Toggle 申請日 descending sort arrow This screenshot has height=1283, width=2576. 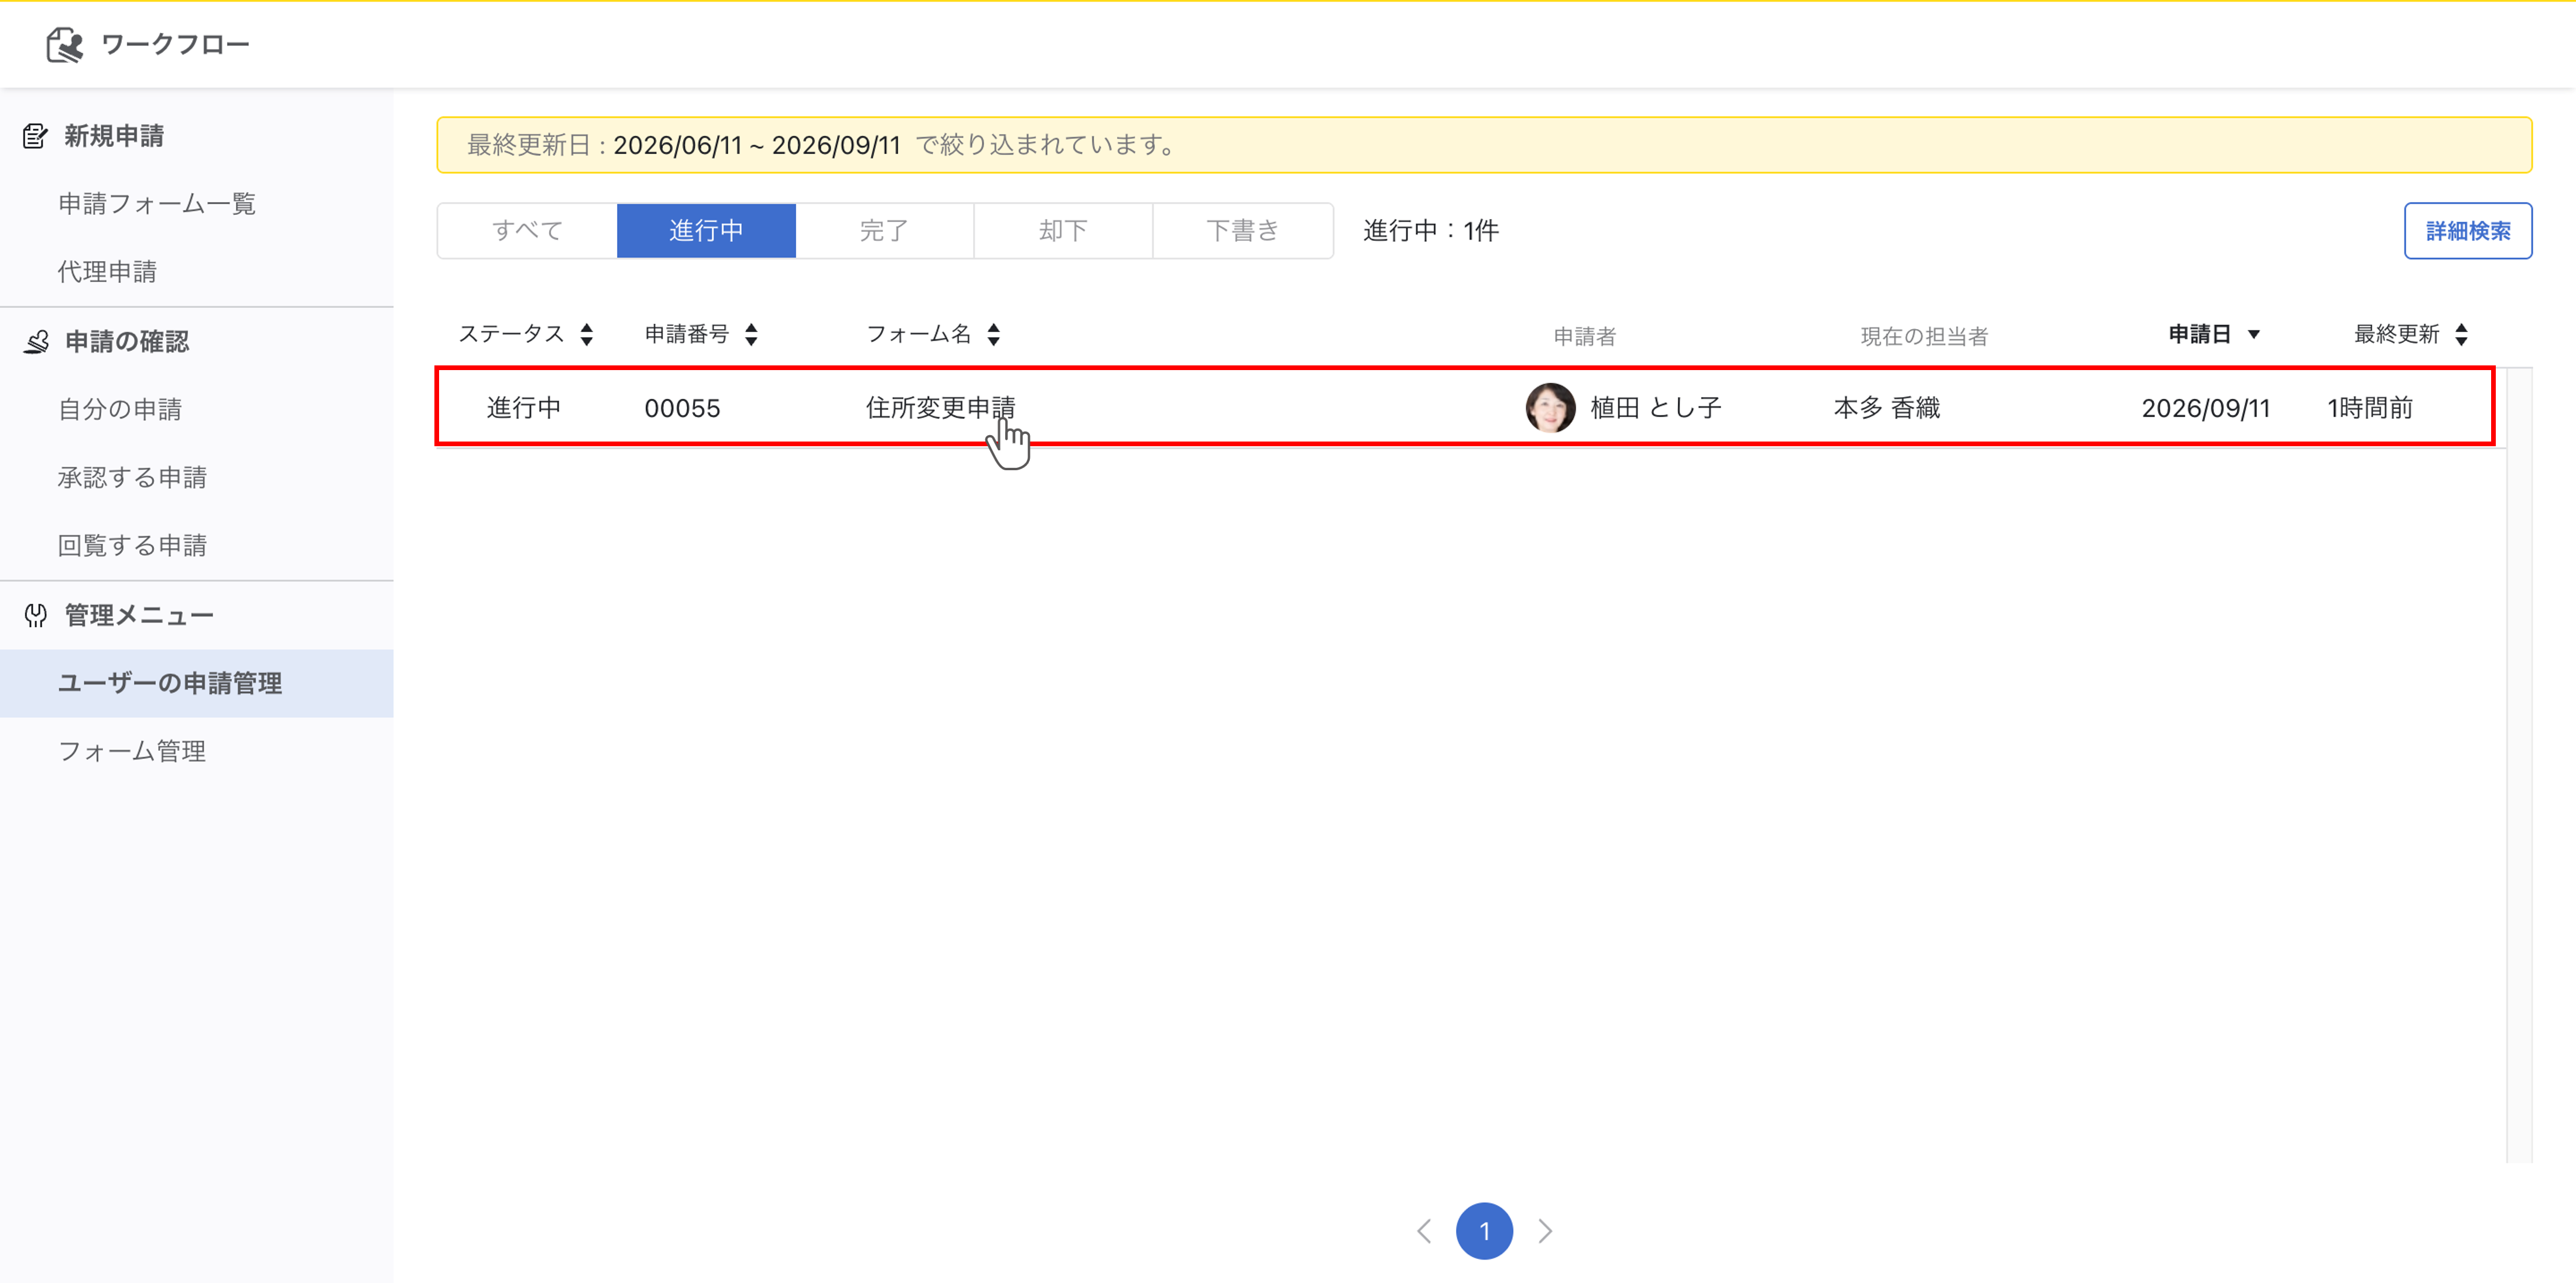pyautogui.click(x=2253, y=334)
